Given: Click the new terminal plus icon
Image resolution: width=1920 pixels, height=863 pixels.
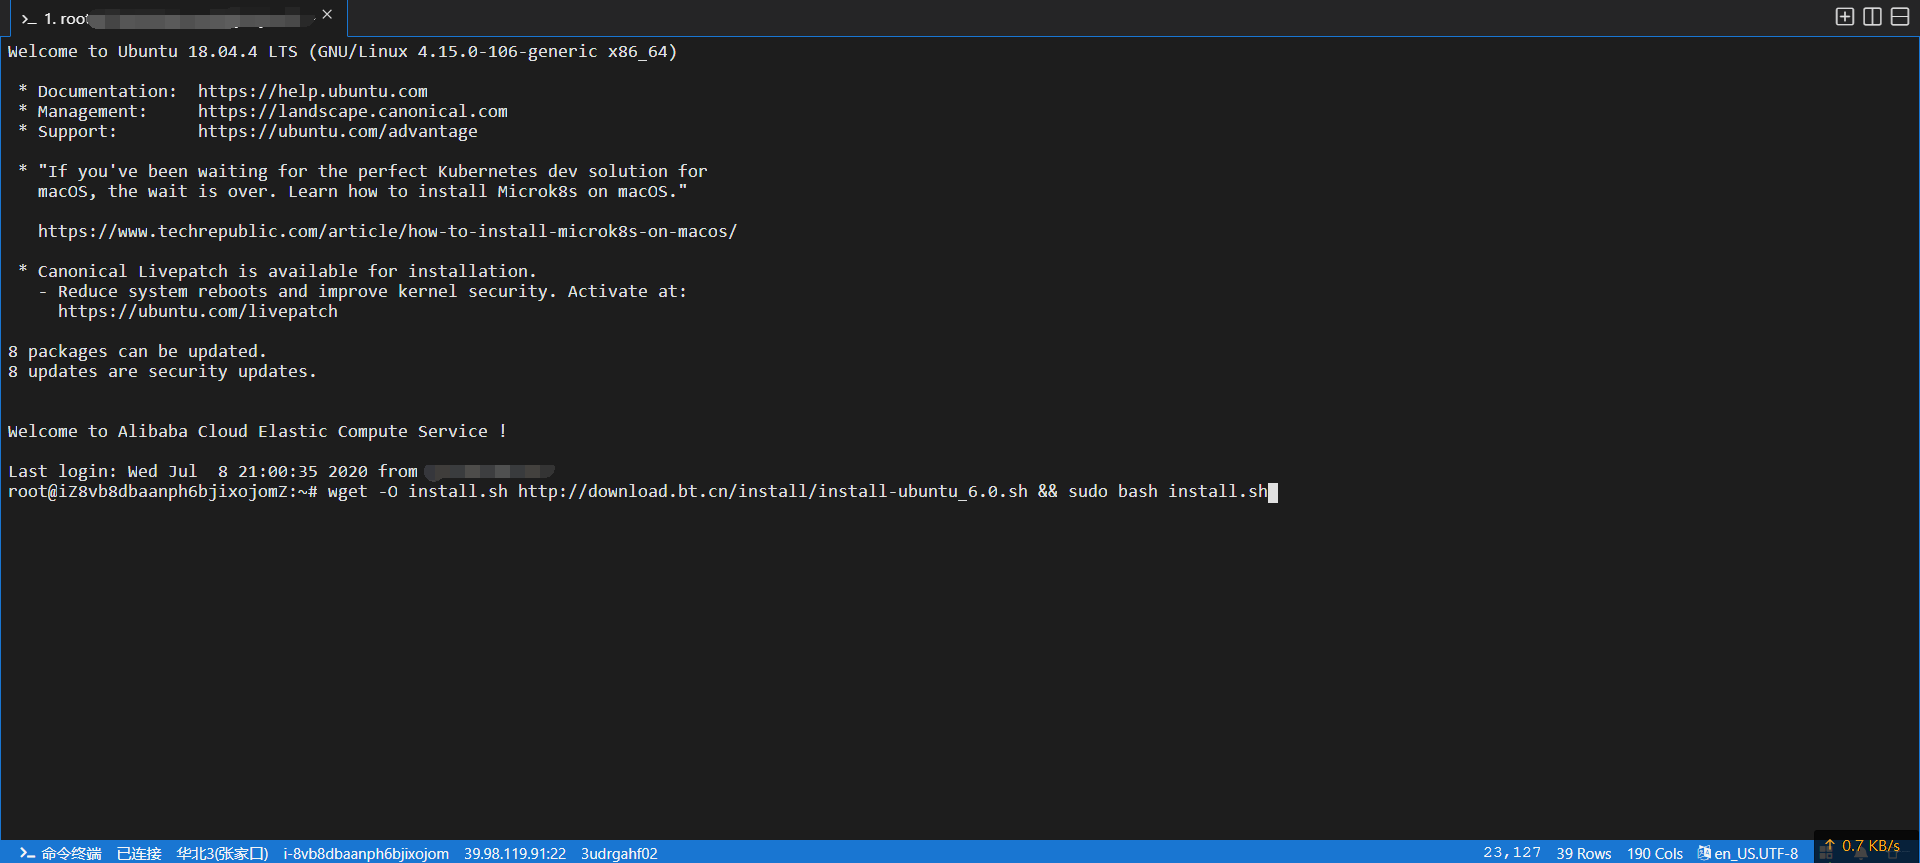Looking at the screenshot, I should 1845,17.
